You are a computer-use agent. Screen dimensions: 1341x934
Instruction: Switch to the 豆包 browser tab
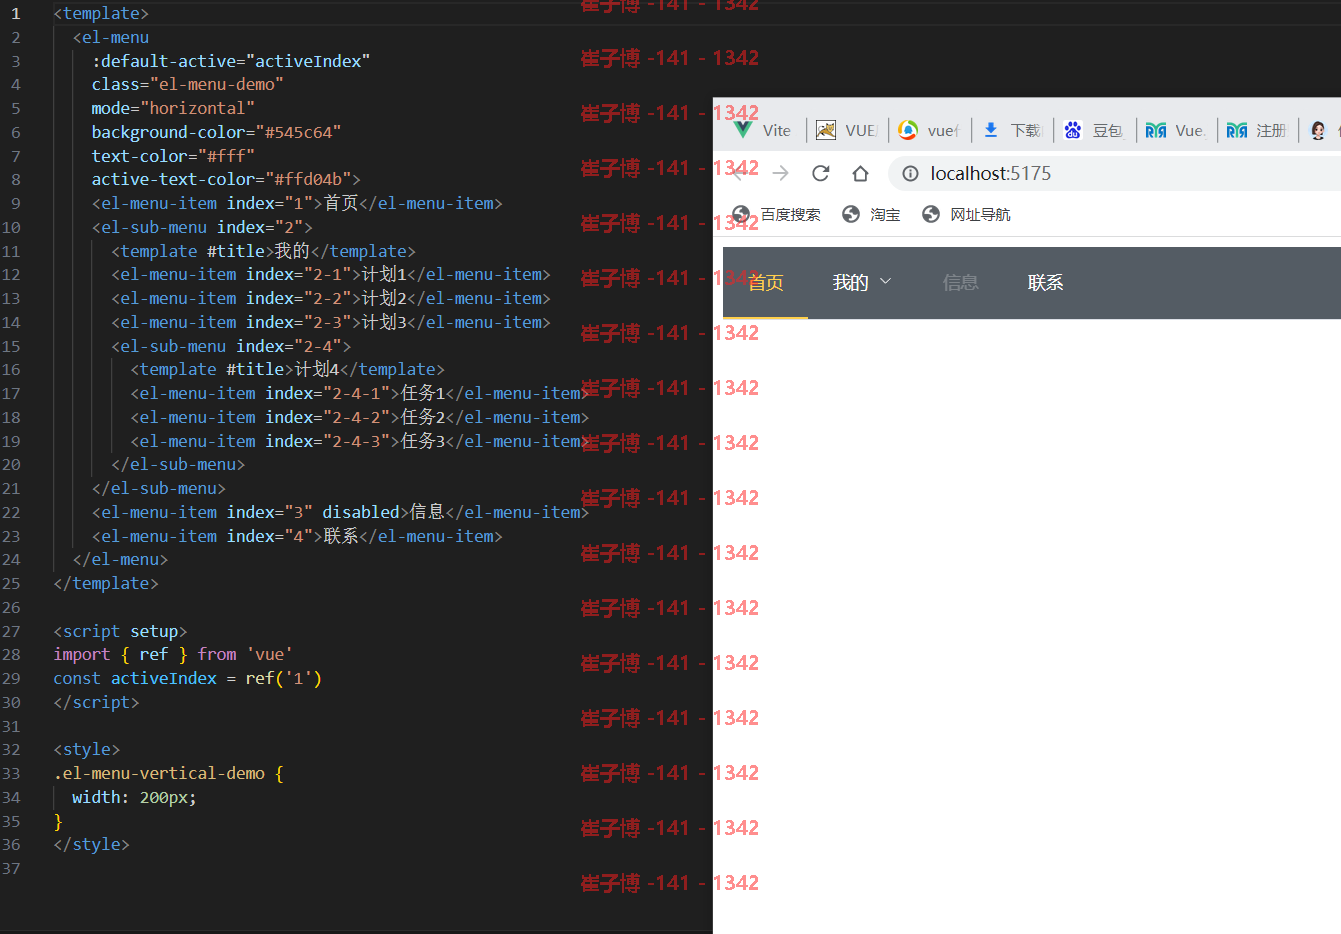coord(1094,130)
